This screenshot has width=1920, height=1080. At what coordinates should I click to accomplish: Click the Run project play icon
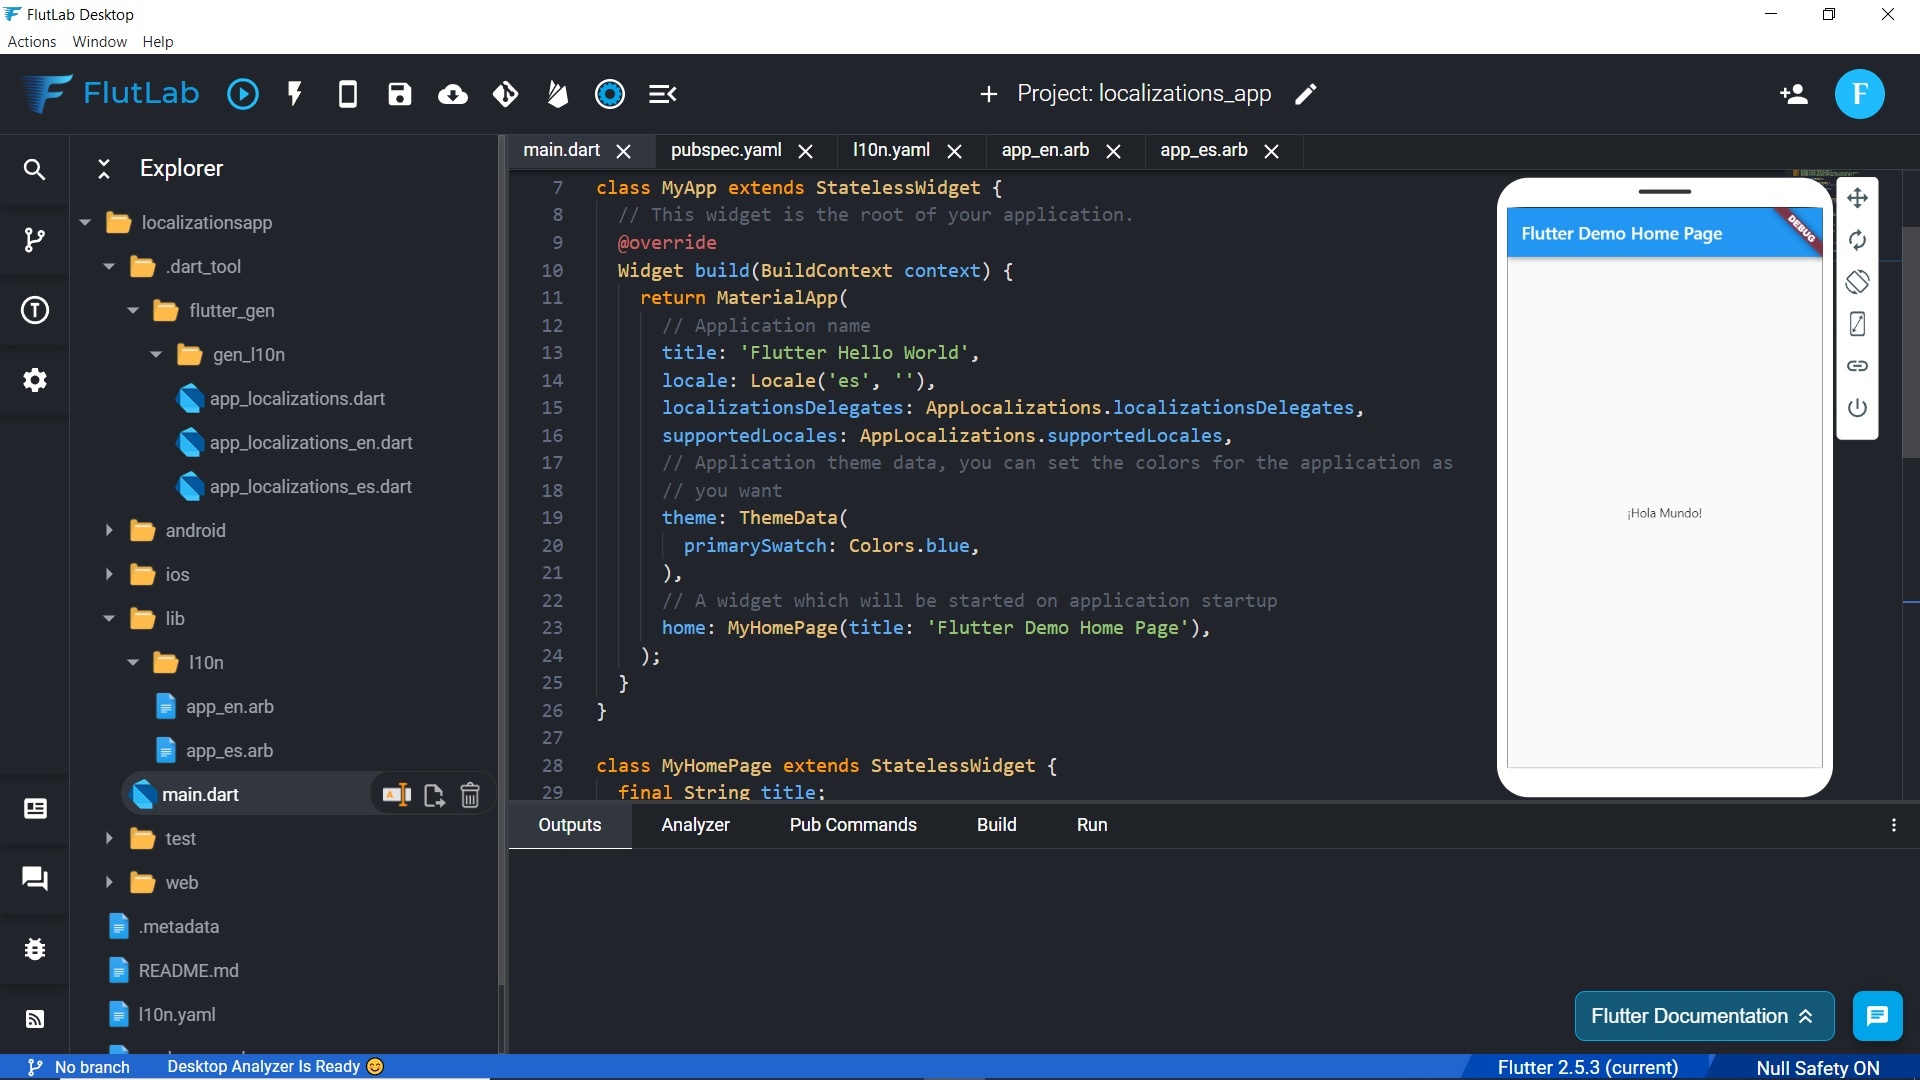tap(243, 94)
